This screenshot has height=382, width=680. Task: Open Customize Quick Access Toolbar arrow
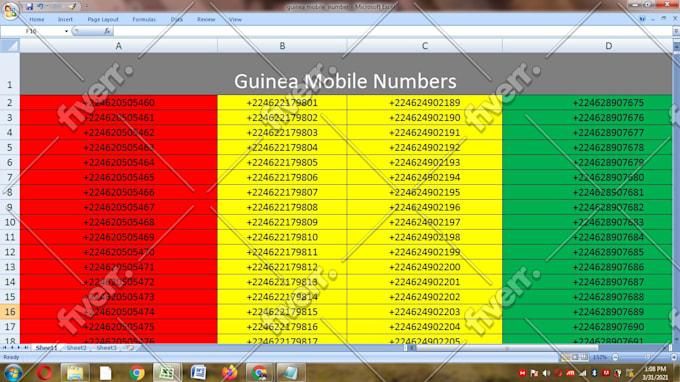pyautogui.click(x=86, y=7)
